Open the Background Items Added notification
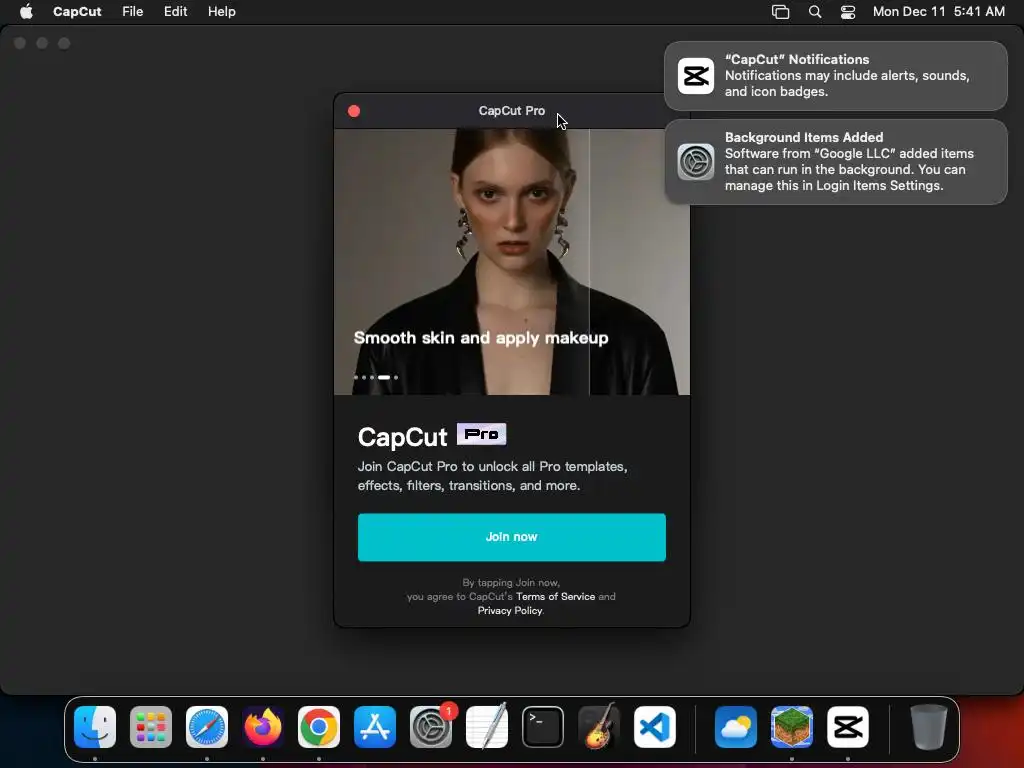The height and width of the screenshot is (768, 1024). (x=836, y=161)
